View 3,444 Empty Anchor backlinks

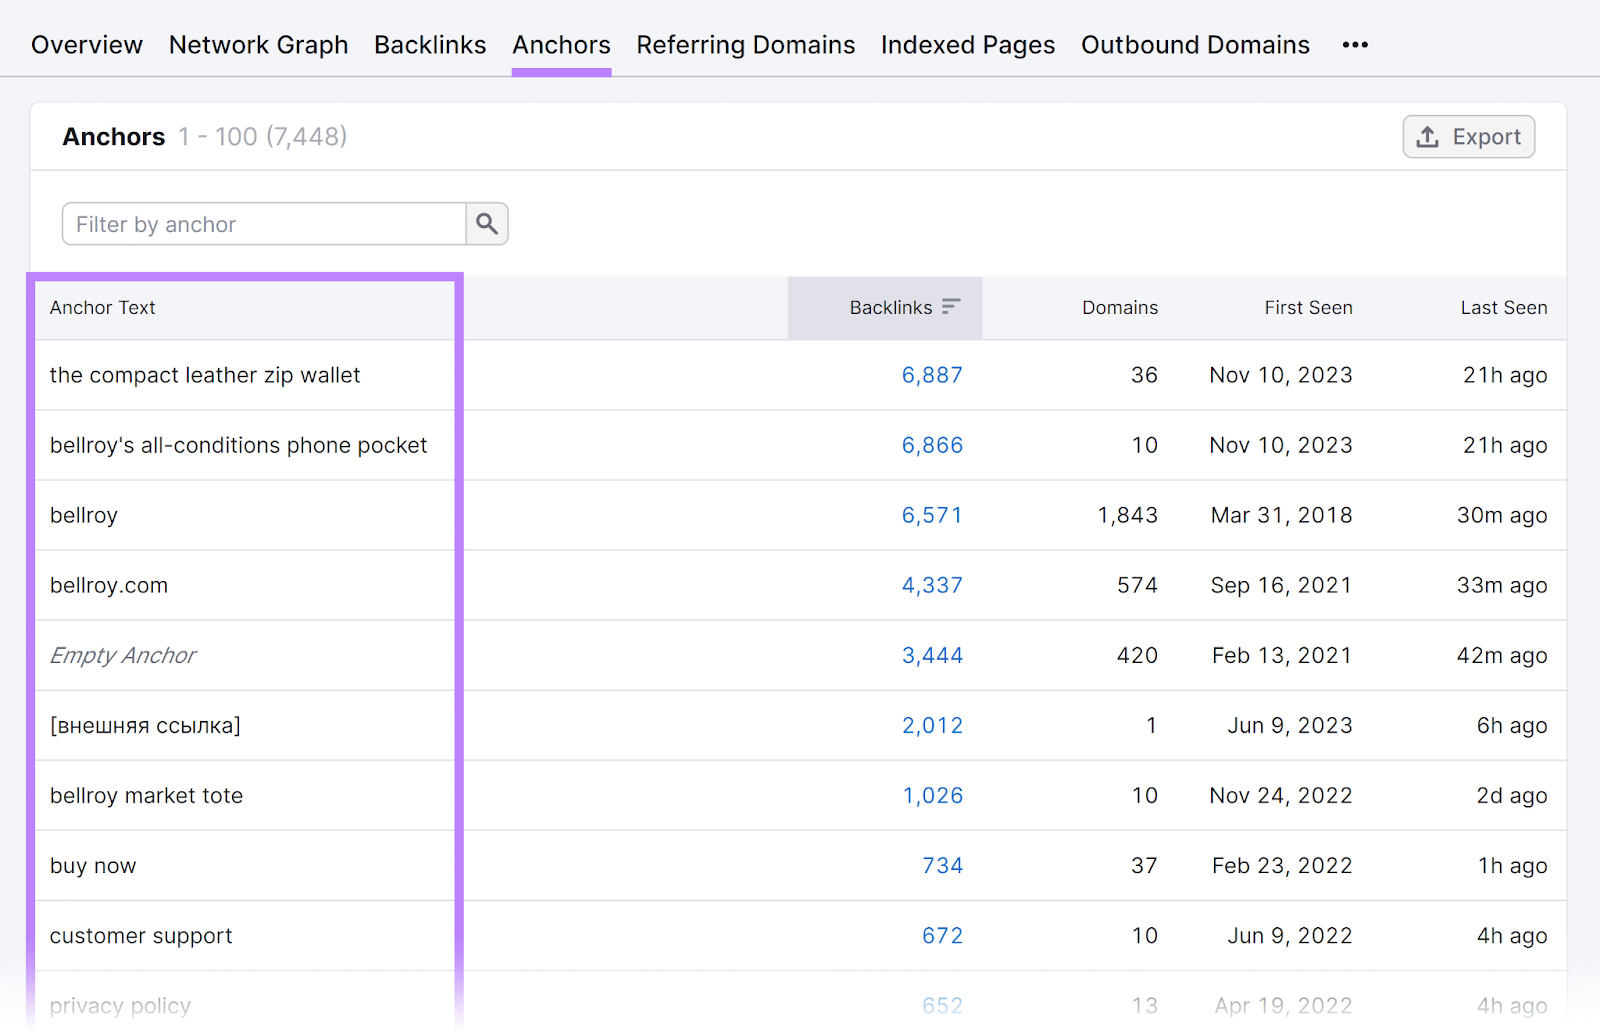click(932, 655)
